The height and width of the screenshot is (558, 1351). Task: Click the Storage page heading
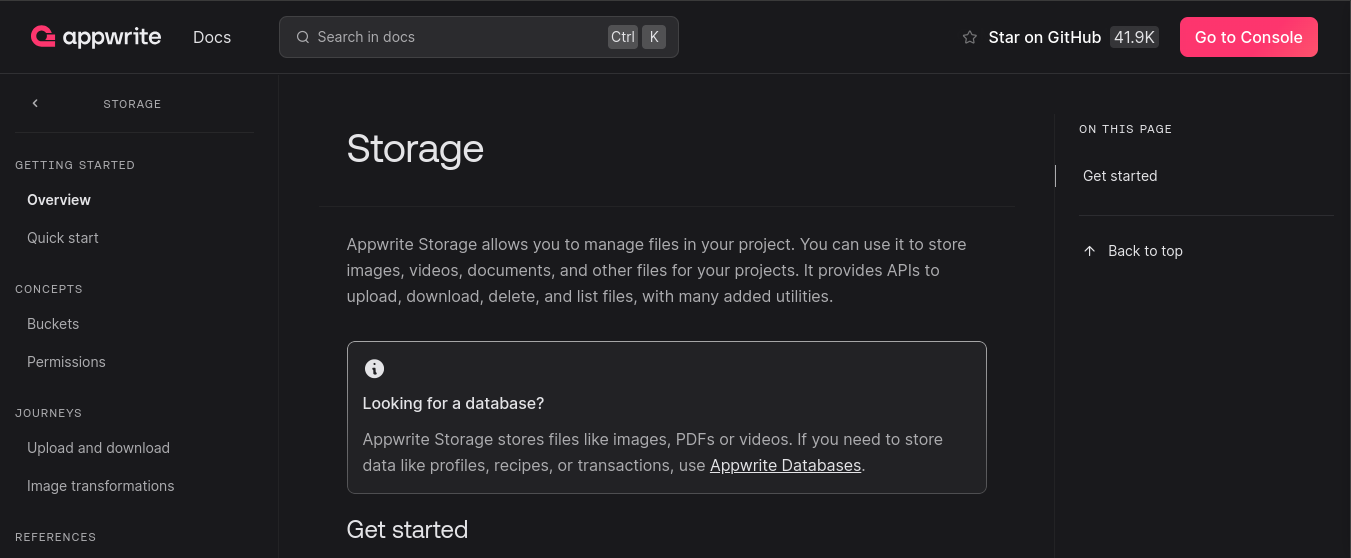tap(415, 149)
